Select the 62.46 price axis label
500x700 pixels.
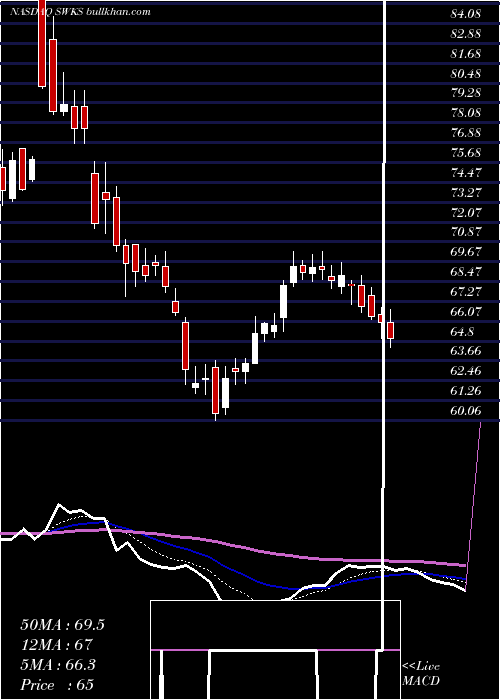[x=466, y=370]
